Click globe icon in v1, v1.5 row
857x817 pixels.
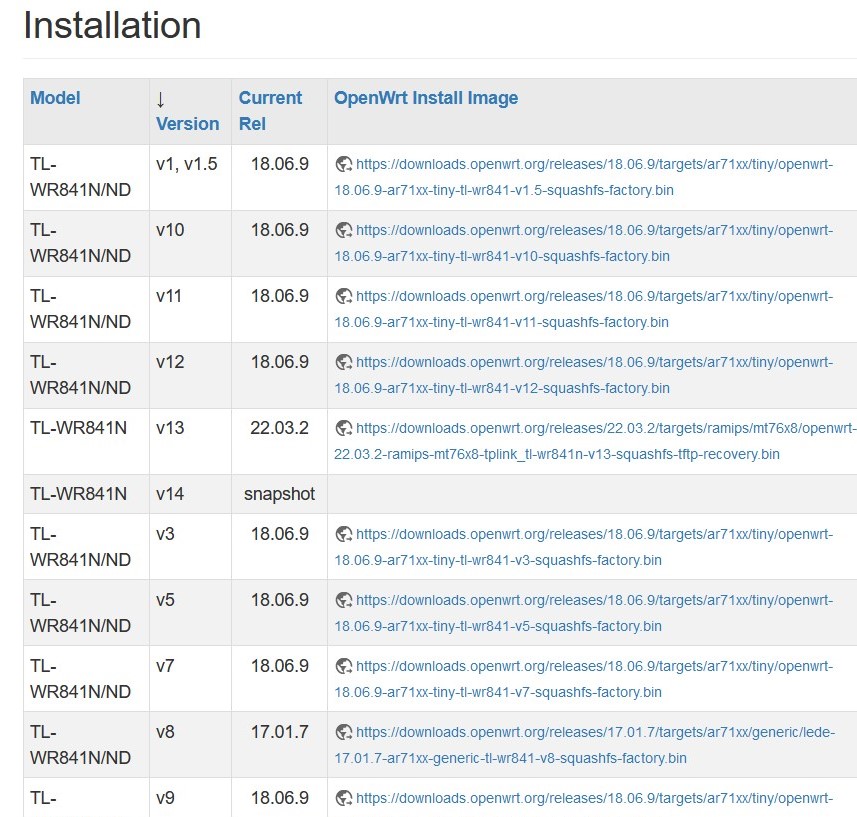click(343, 164)
